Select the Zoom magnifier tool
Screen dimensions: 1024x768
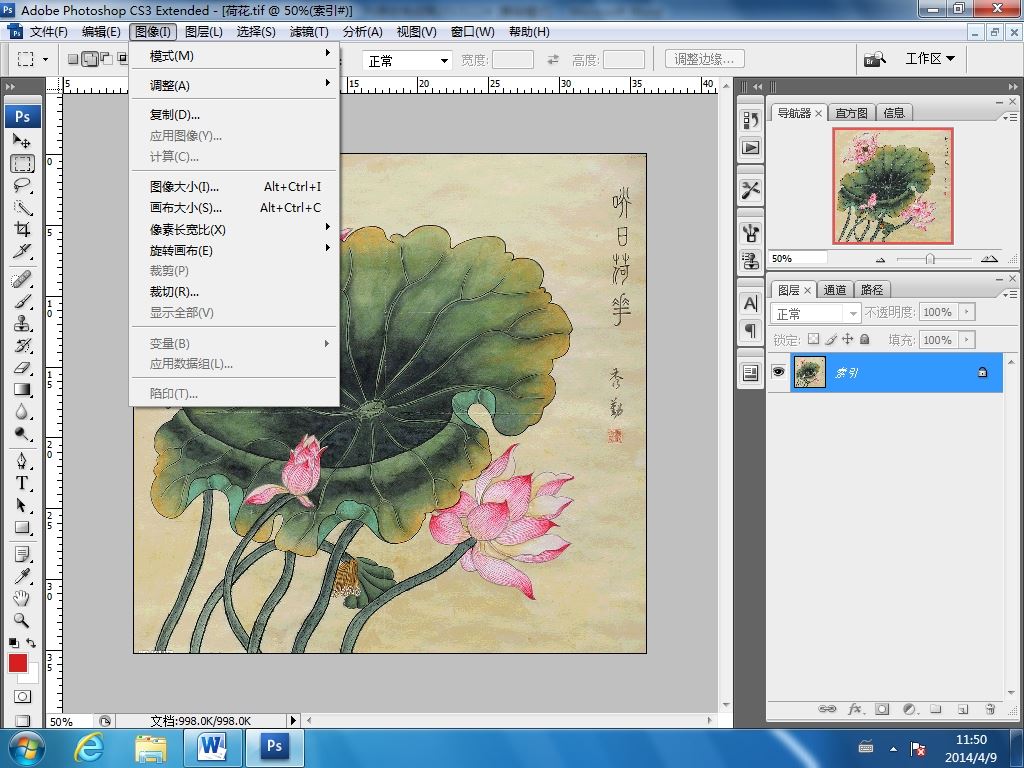[22, 620]
